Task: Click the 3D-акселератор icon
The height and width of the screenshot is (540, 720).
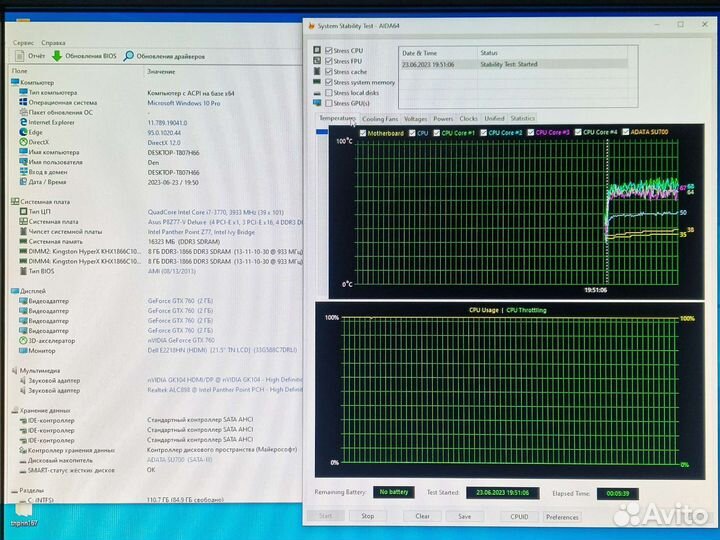Action: 23,341
